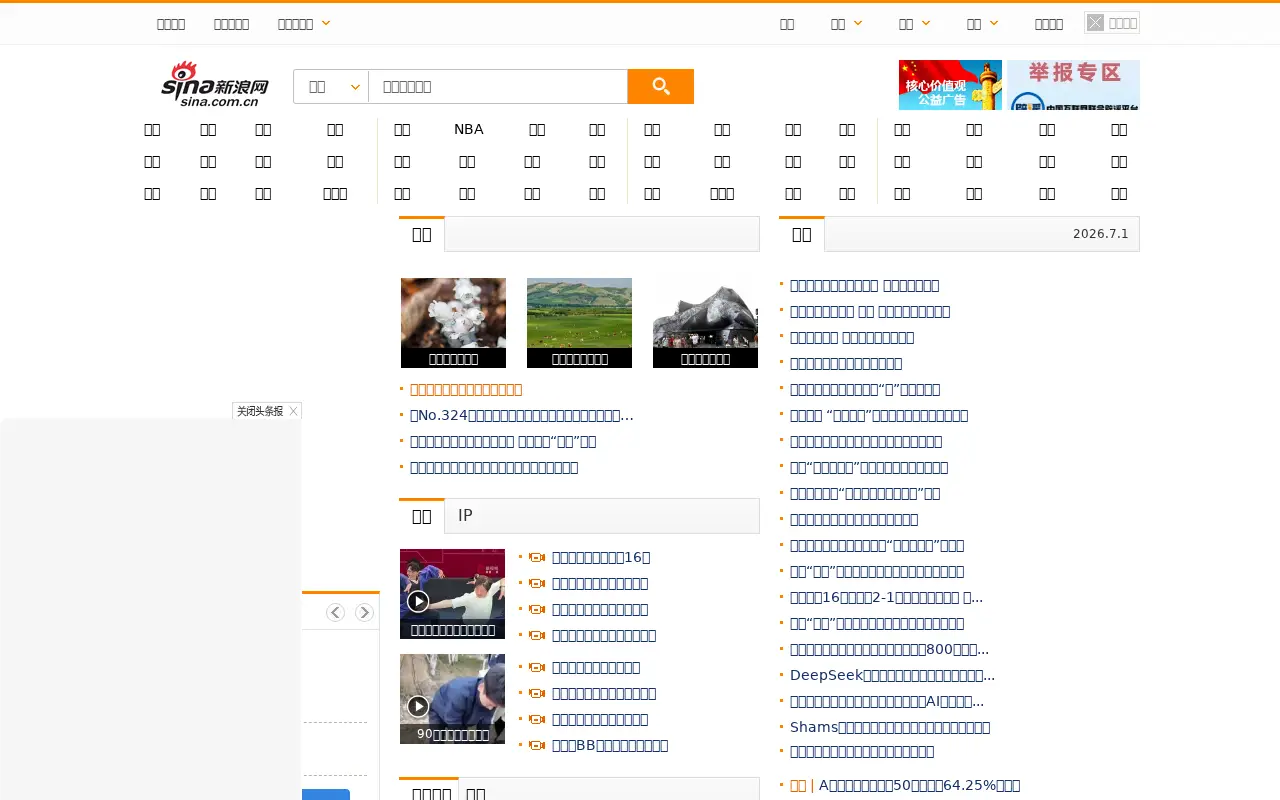Focus the search text input field
1280x800 pixels.
[498, 86]
